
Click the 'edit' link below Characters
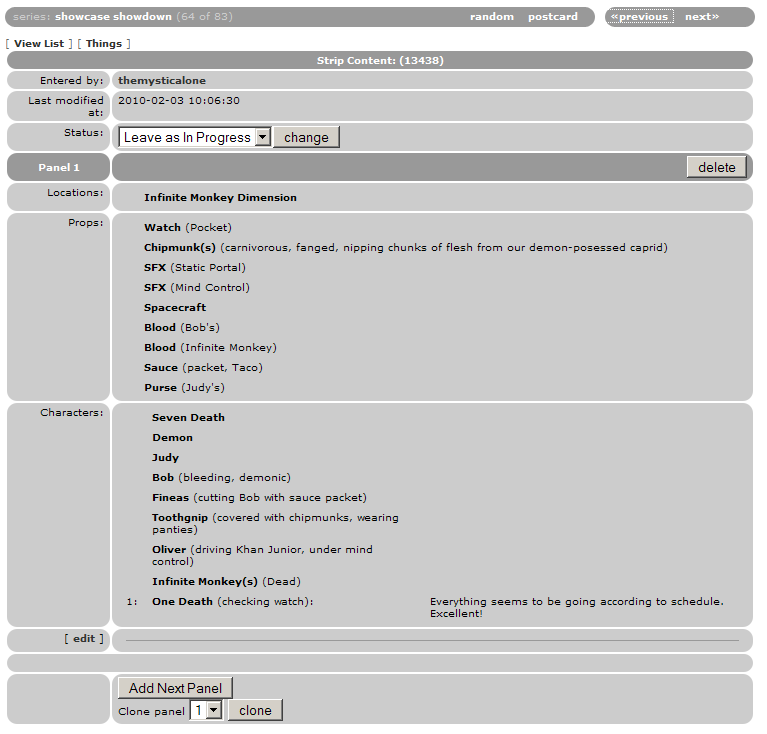(x=84, y=639)
